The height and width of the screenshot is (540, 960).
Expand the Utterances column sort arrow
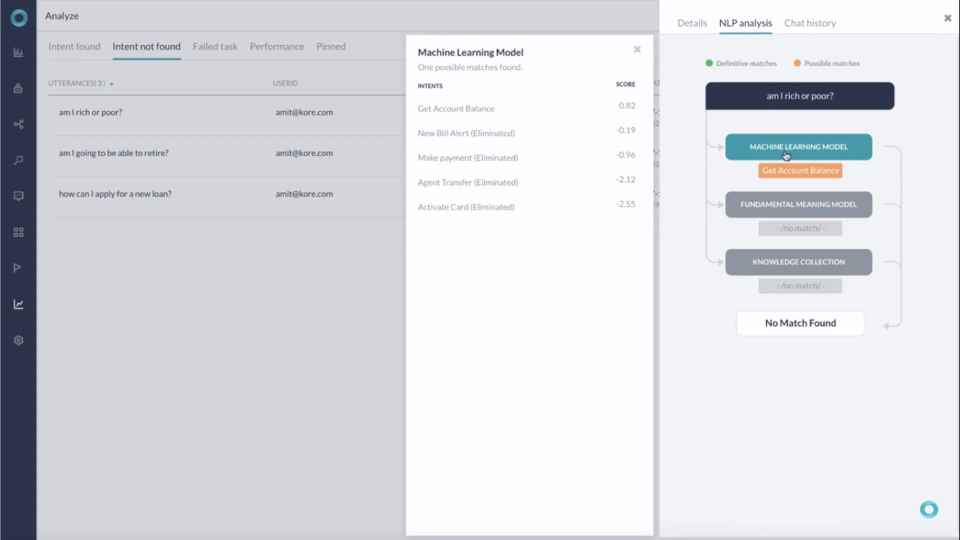click(x=112, y=84)
